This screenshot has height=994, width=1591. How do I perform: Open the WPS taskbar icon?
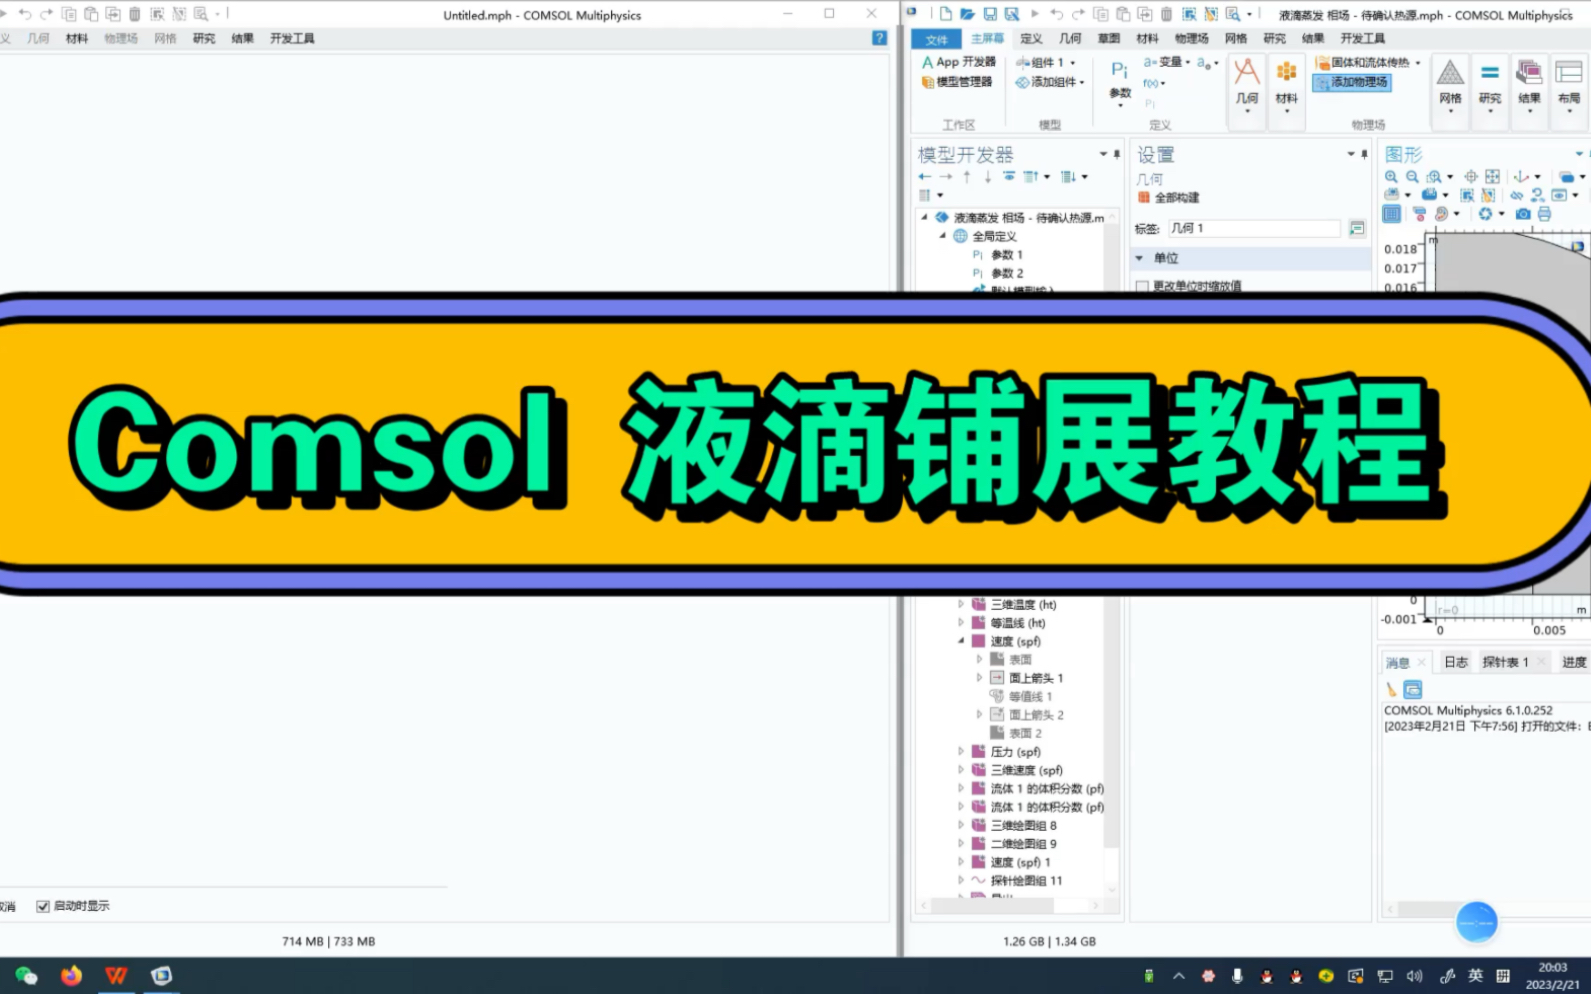point(116,975)
